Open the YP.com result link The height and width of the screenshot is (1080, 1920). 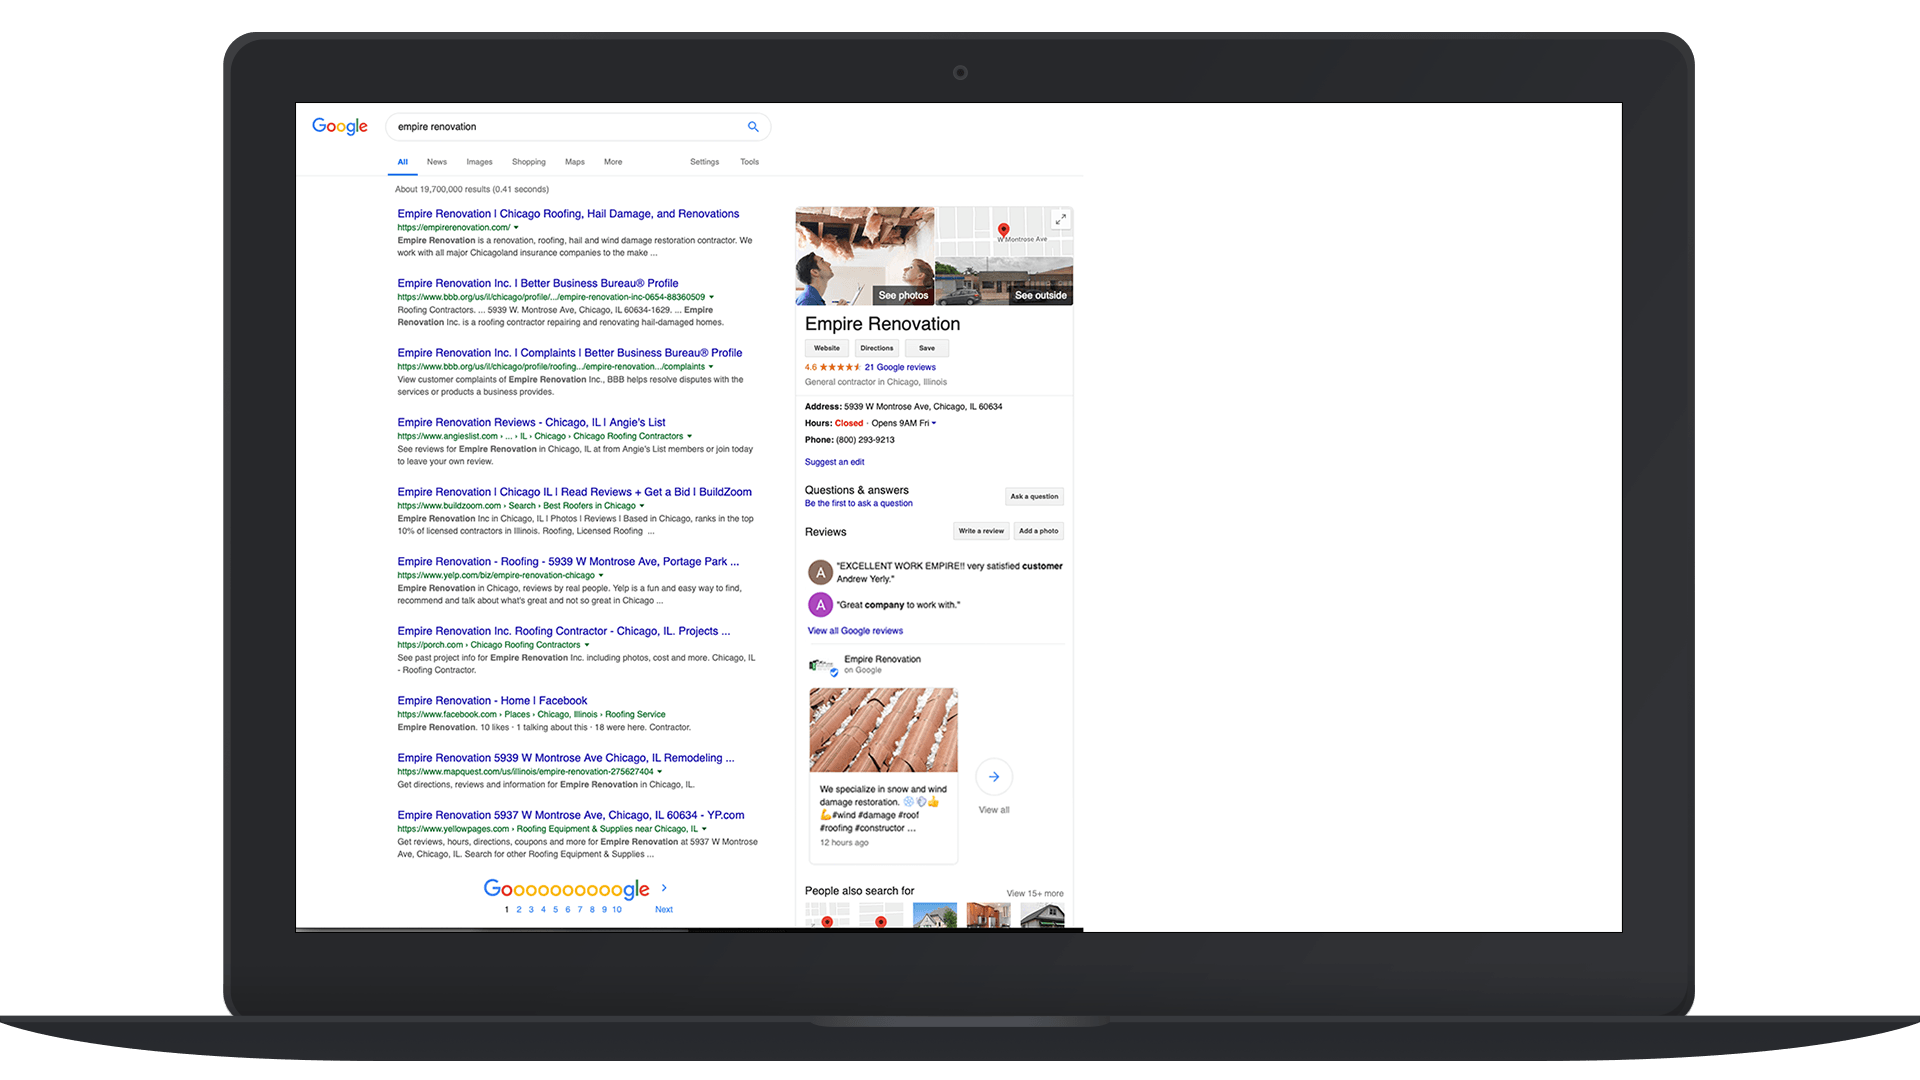pyautogui.click(x=571, y=815)
